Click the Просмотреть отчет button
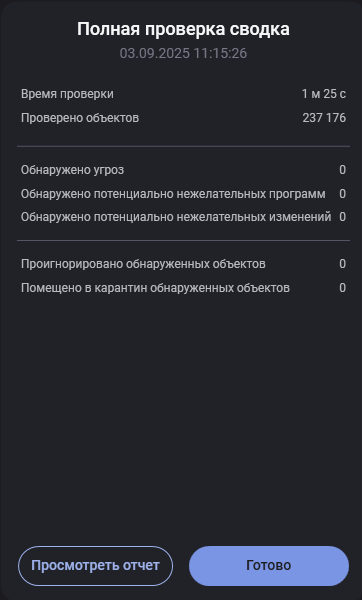 point(95,566)
